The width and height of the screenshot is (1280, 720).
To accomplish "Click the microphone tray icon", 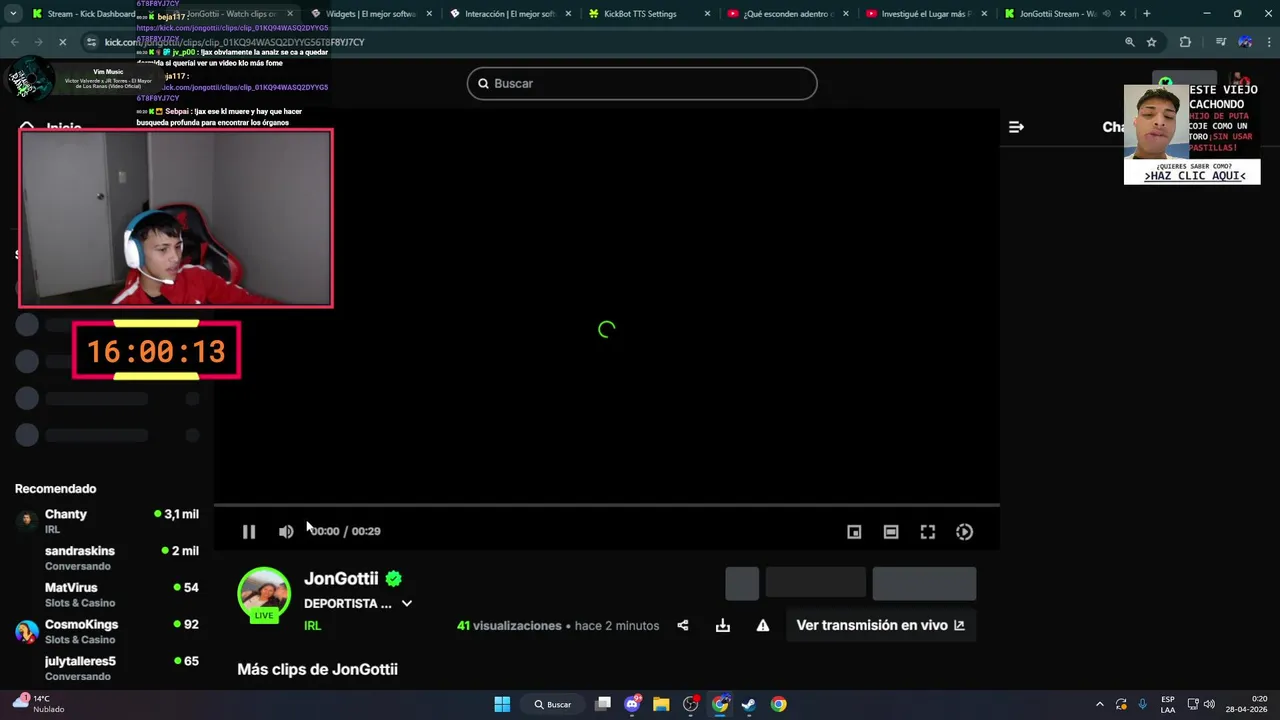I will 1142,704.
